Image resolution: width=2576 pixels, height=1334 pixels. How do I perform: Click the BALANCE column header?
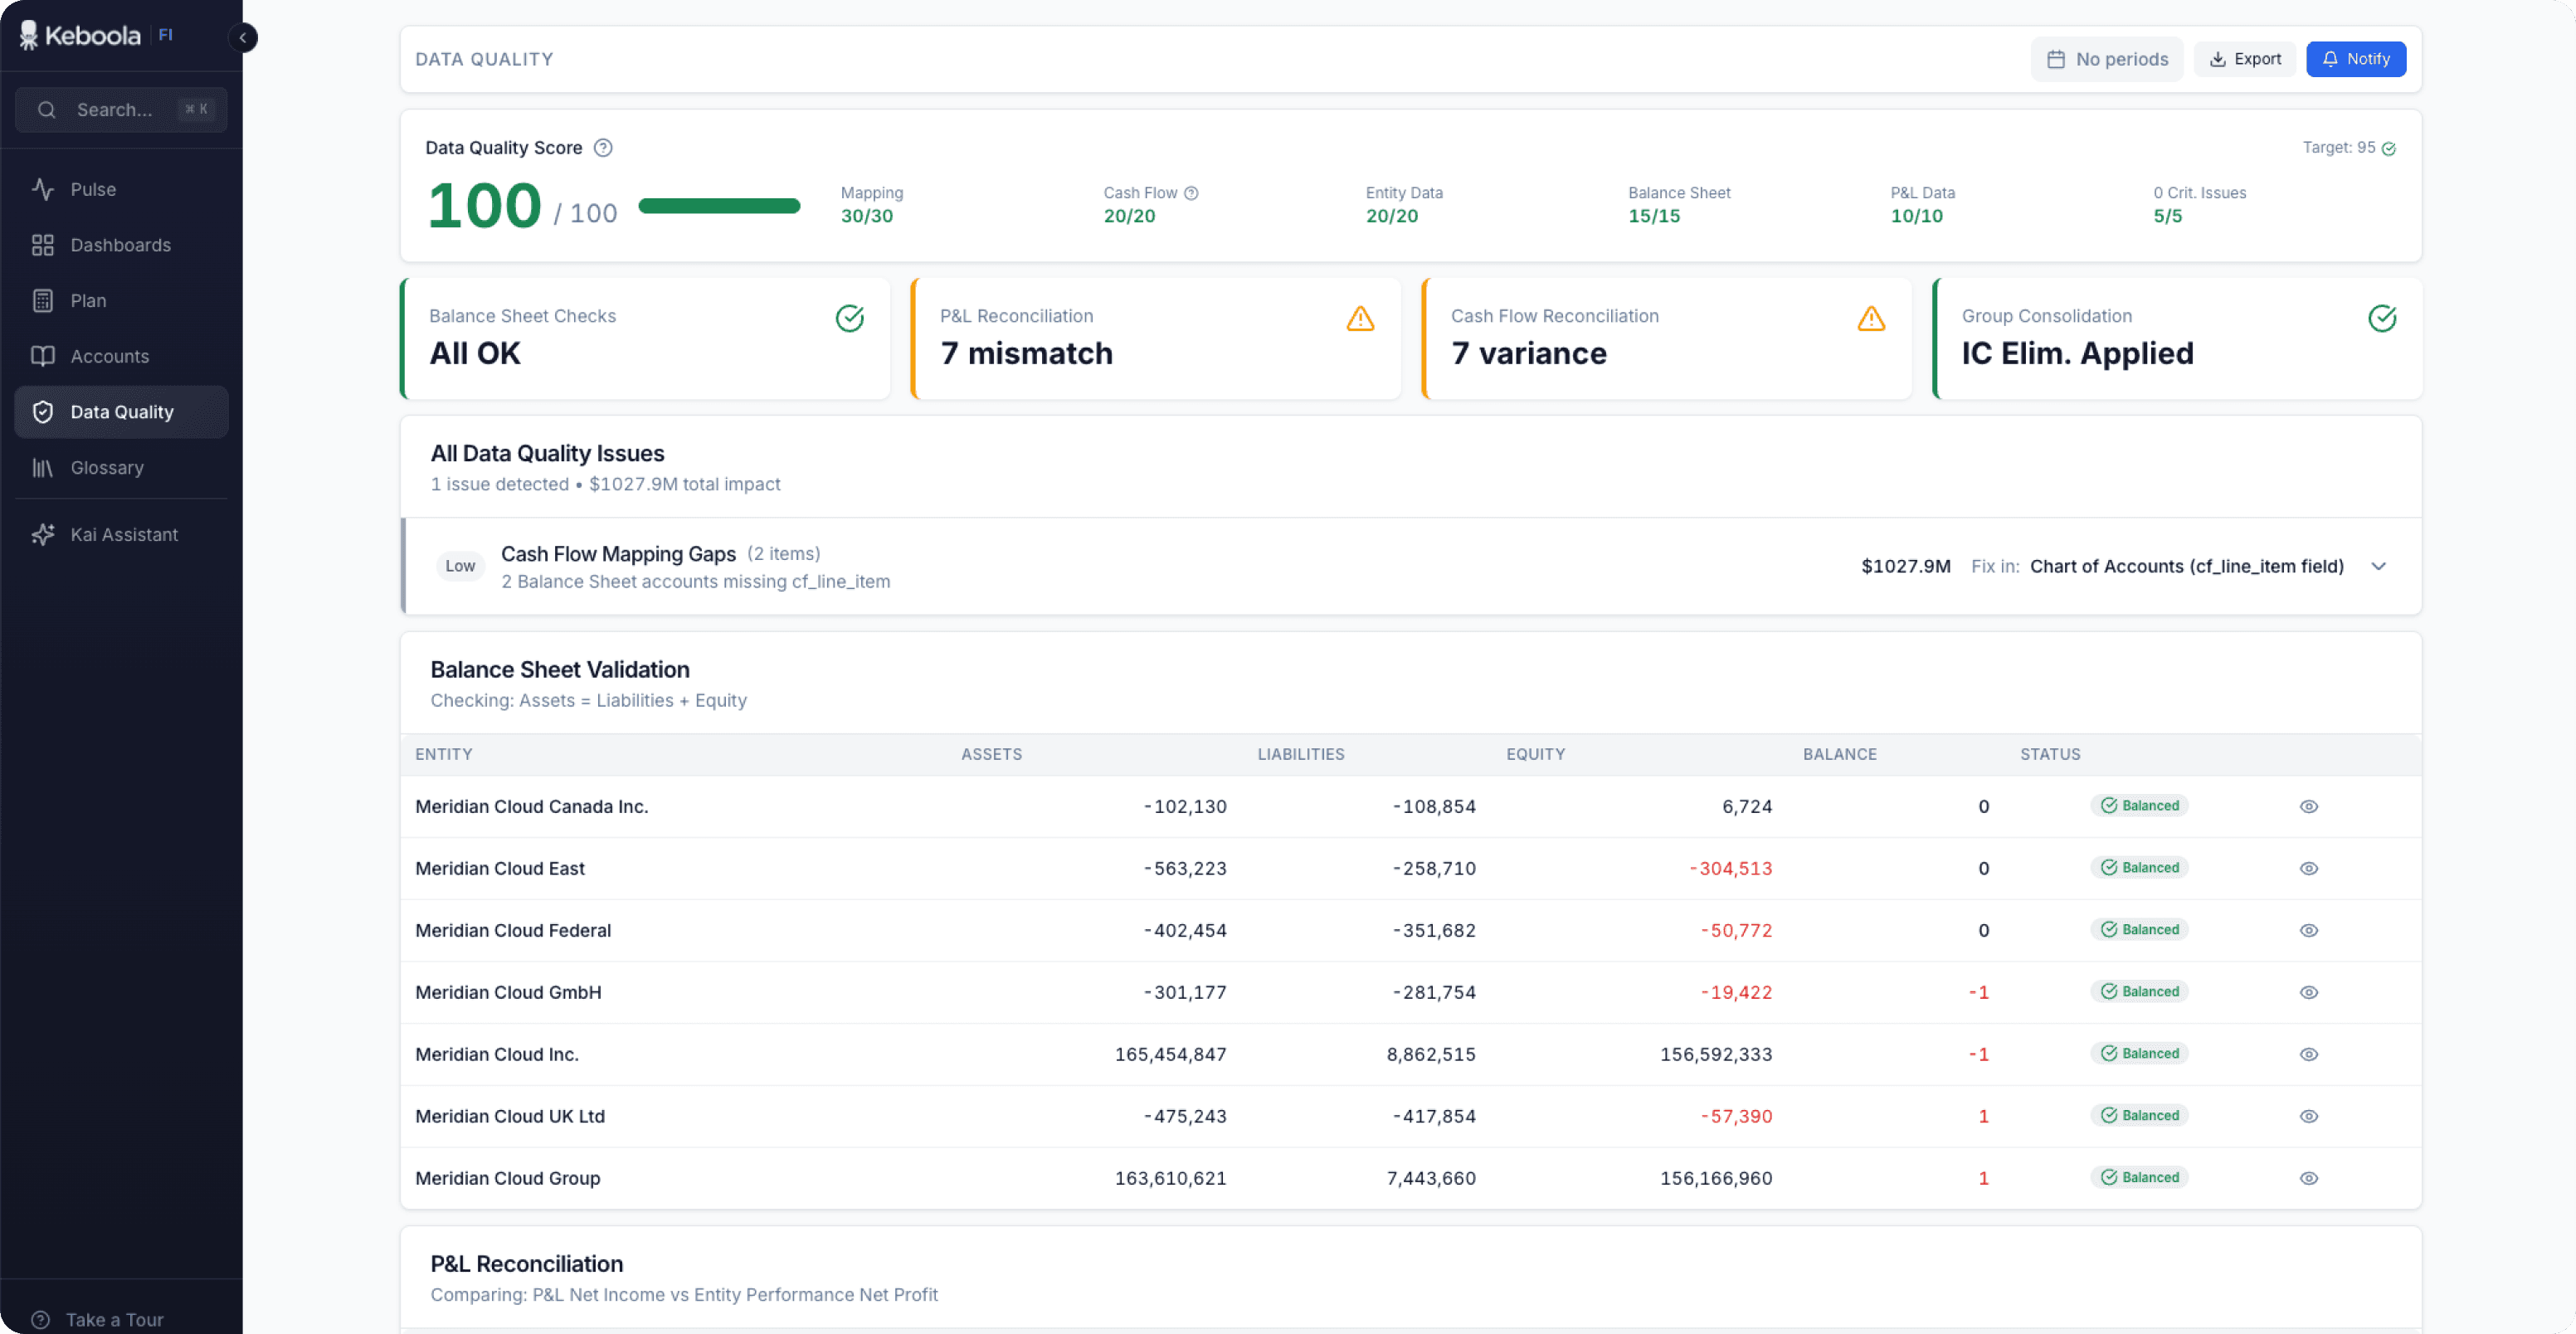pos(1839,755)
